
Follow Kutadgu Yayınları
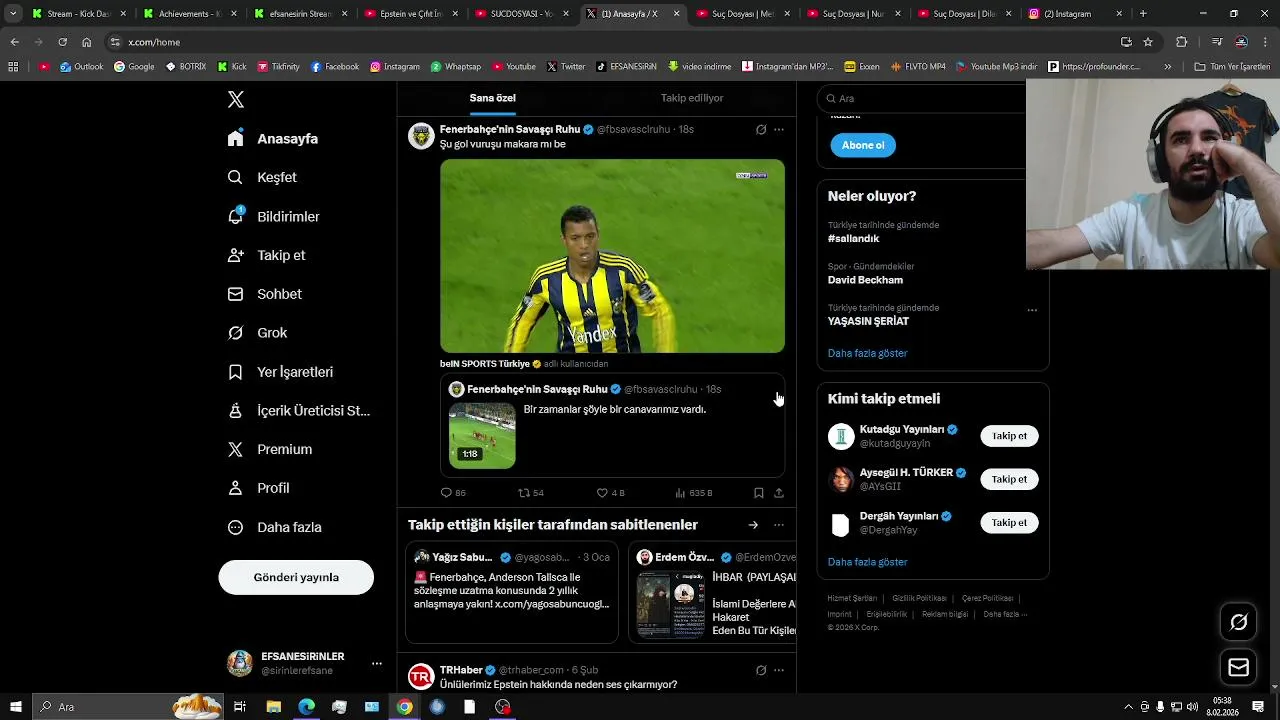(x=1009, y=436)
